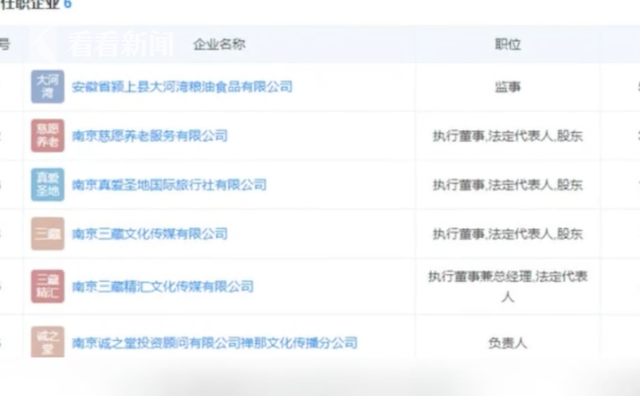Open 南京三藏精汇文化传媒有限公司 link
This screenshot has height=396, width=640.
[163, 286]
